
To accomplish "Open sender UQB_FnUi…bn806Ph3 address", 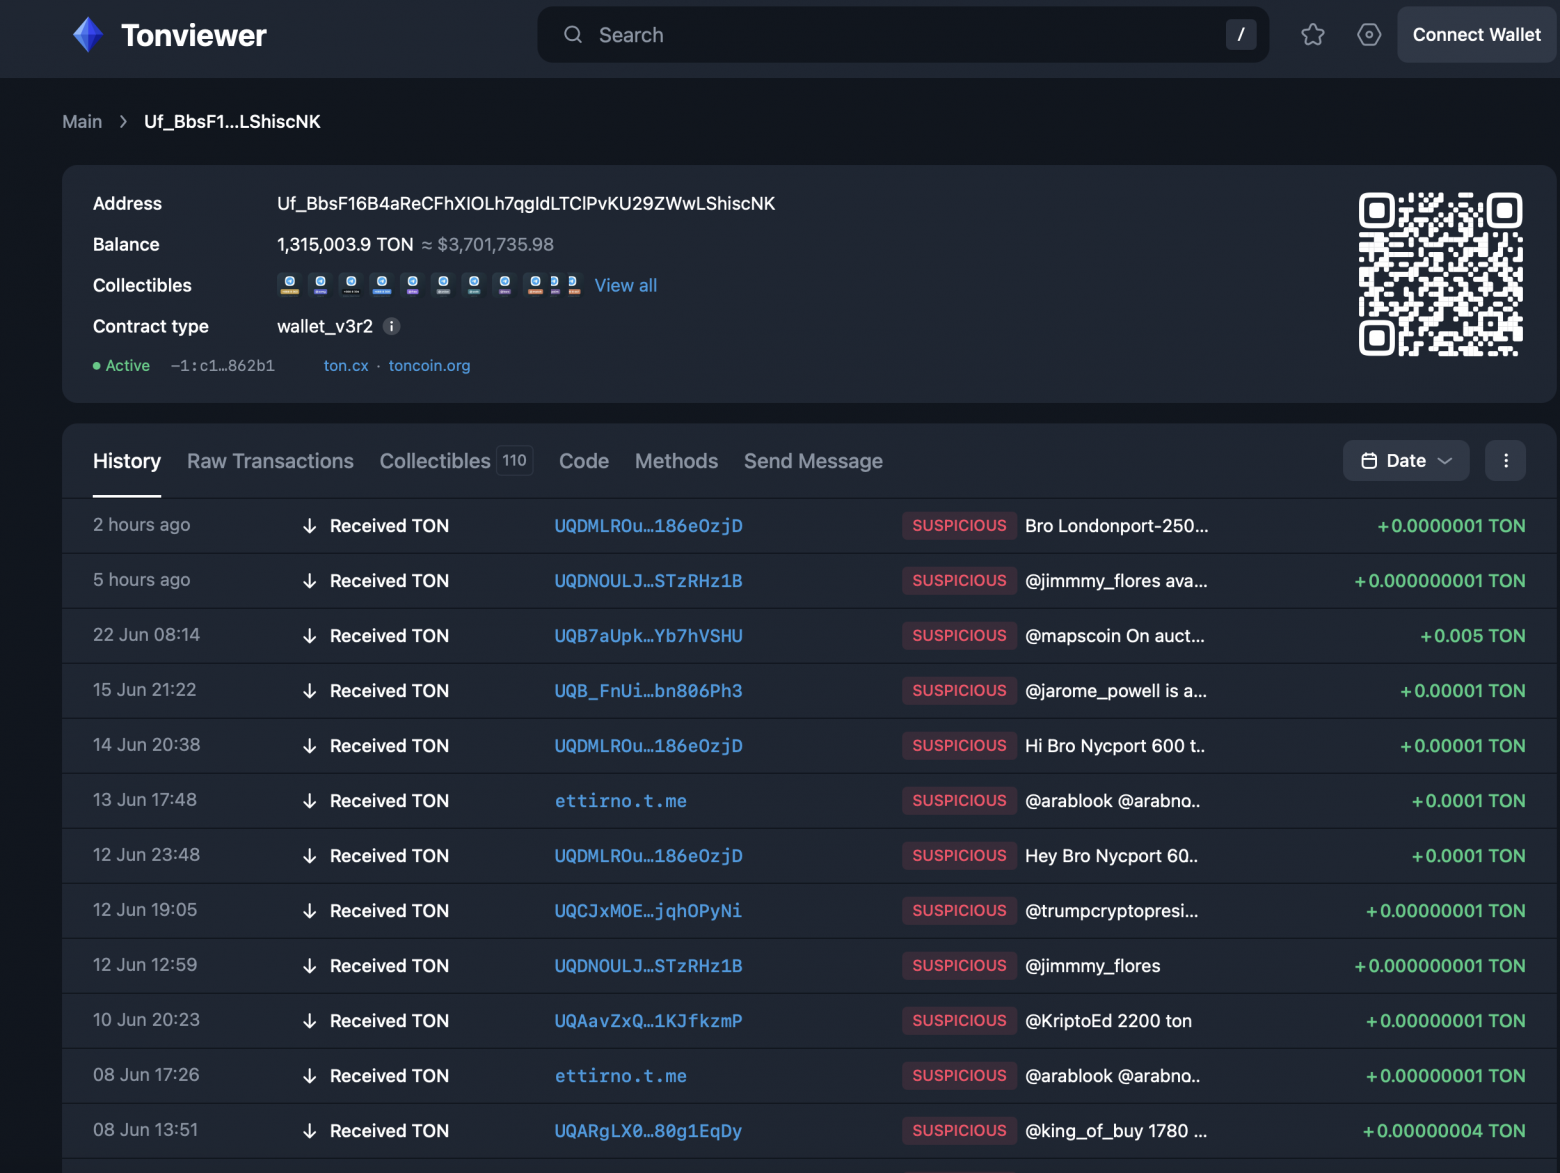I will coord(649,691).
